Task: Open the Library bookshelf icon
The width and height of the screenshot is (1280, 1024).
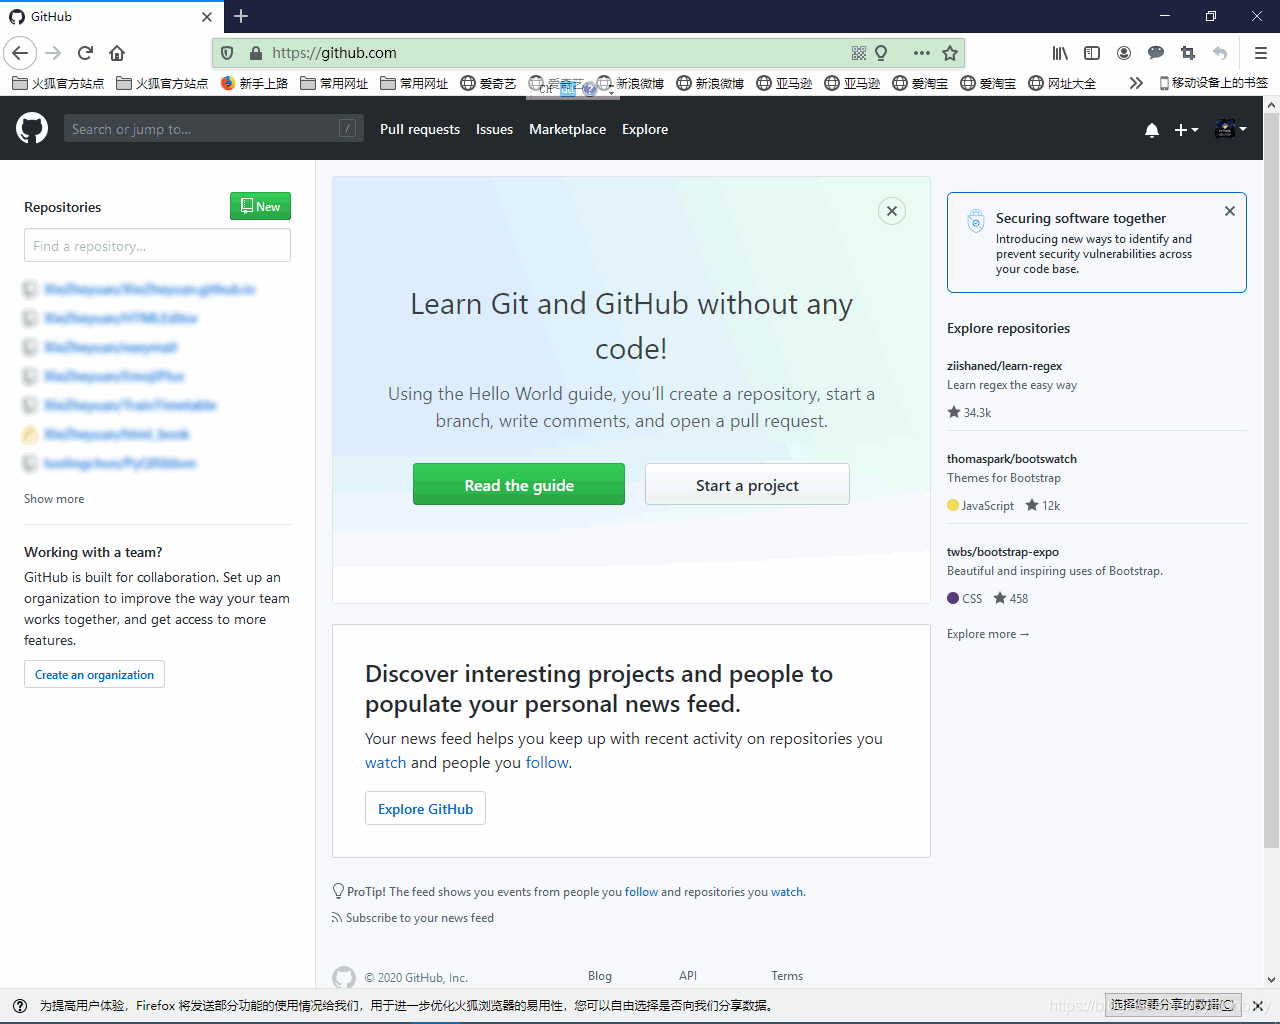Action: (x=1060, y=53)
